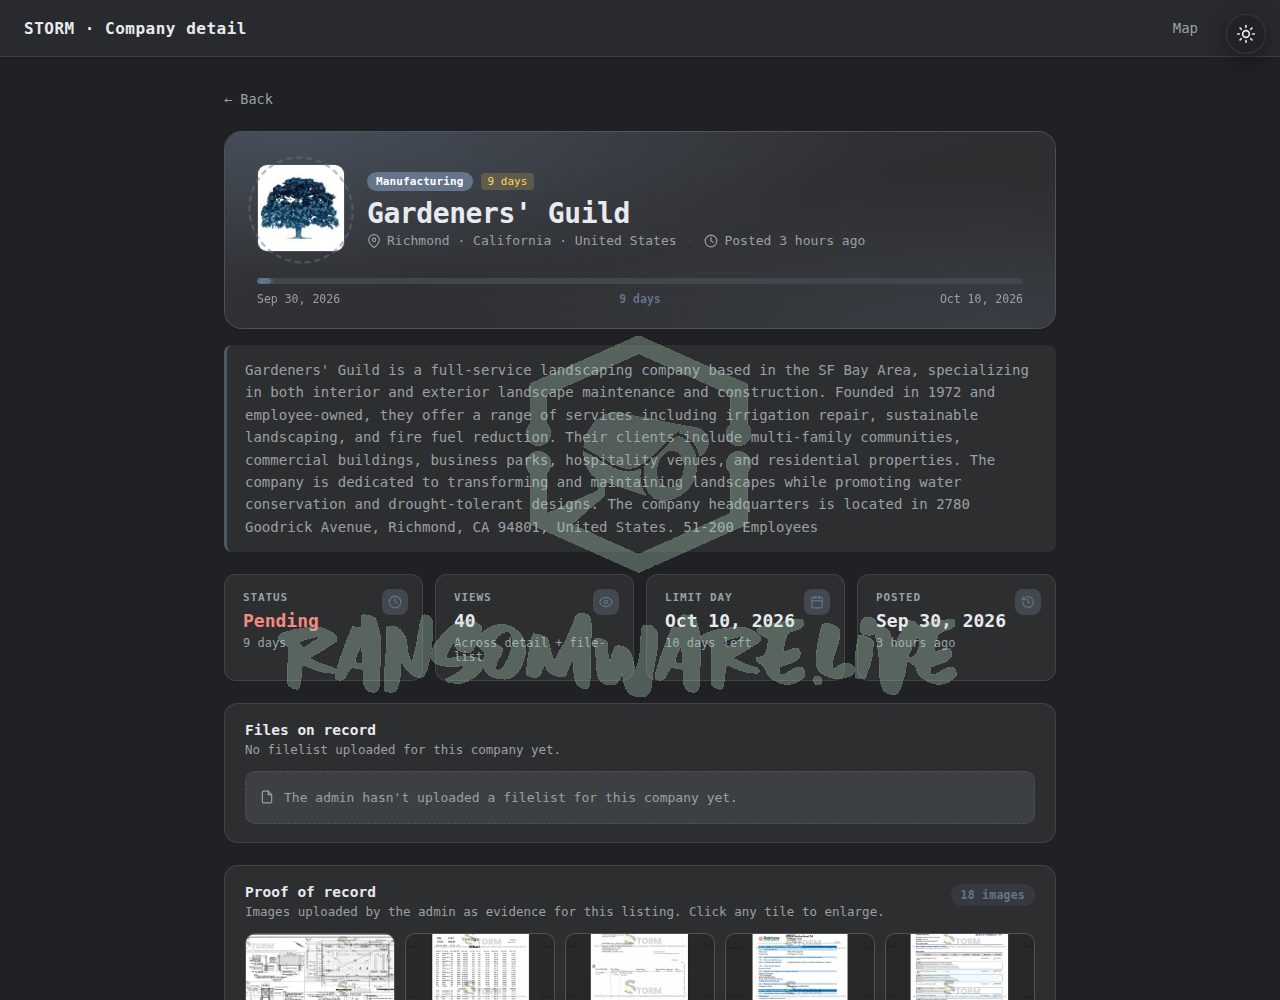Click the Oct 10, 2026 Limit Day value

[730, 621]
